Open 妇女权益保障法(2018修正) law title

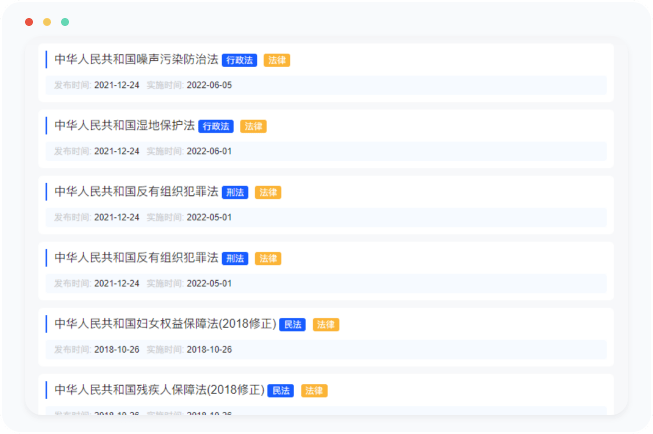(x=164, y=324)
